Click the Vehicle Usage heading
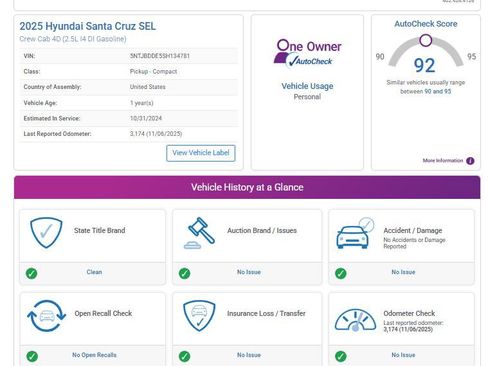 (307, 86)
